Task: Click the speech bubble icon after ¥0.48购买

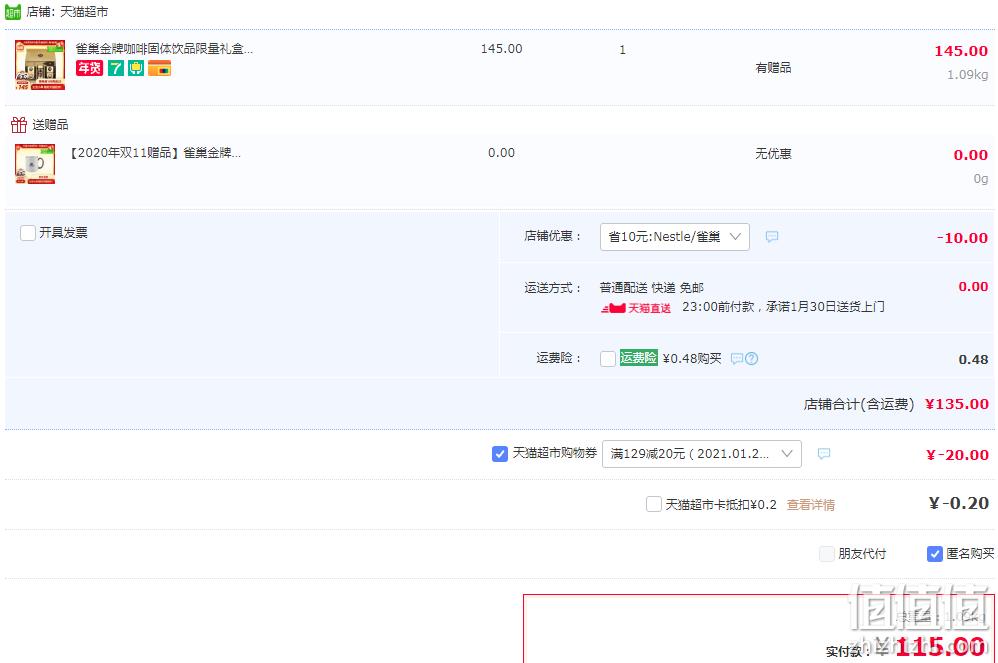Action: coord(736,359)
